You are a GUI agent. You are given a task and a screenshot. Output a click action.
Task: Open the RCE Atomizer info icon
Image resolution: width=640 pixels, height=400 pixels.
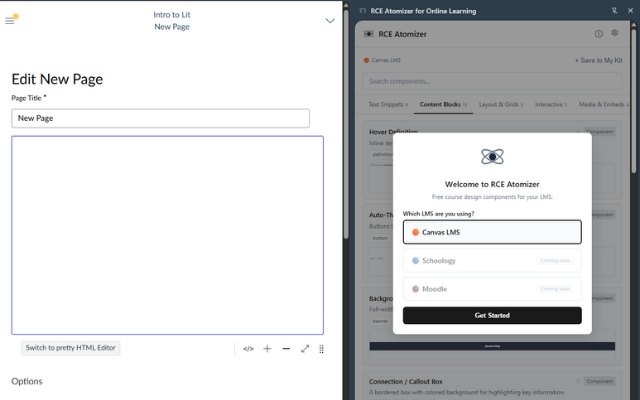tap(598, 34)
